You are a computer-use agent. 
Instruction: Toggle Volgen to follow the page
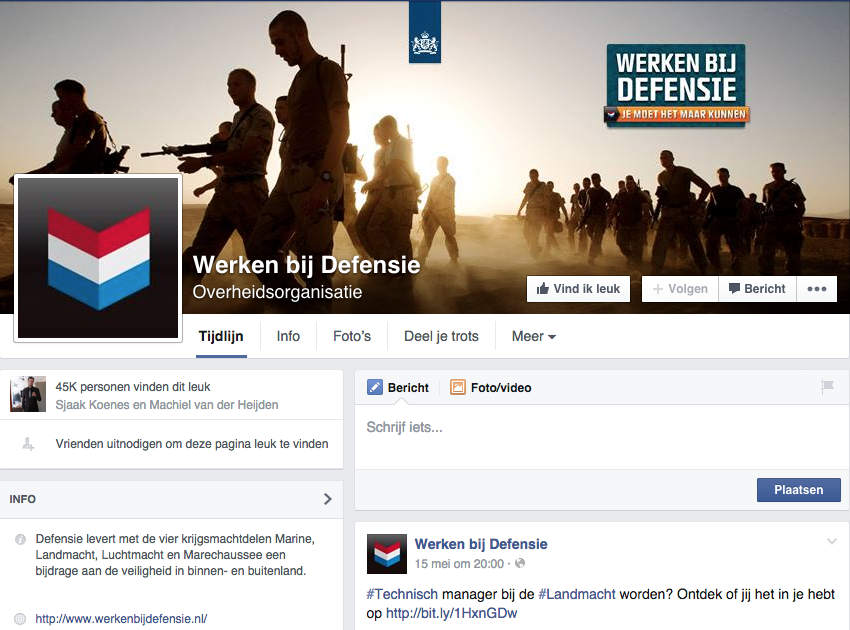click(680, 289)
